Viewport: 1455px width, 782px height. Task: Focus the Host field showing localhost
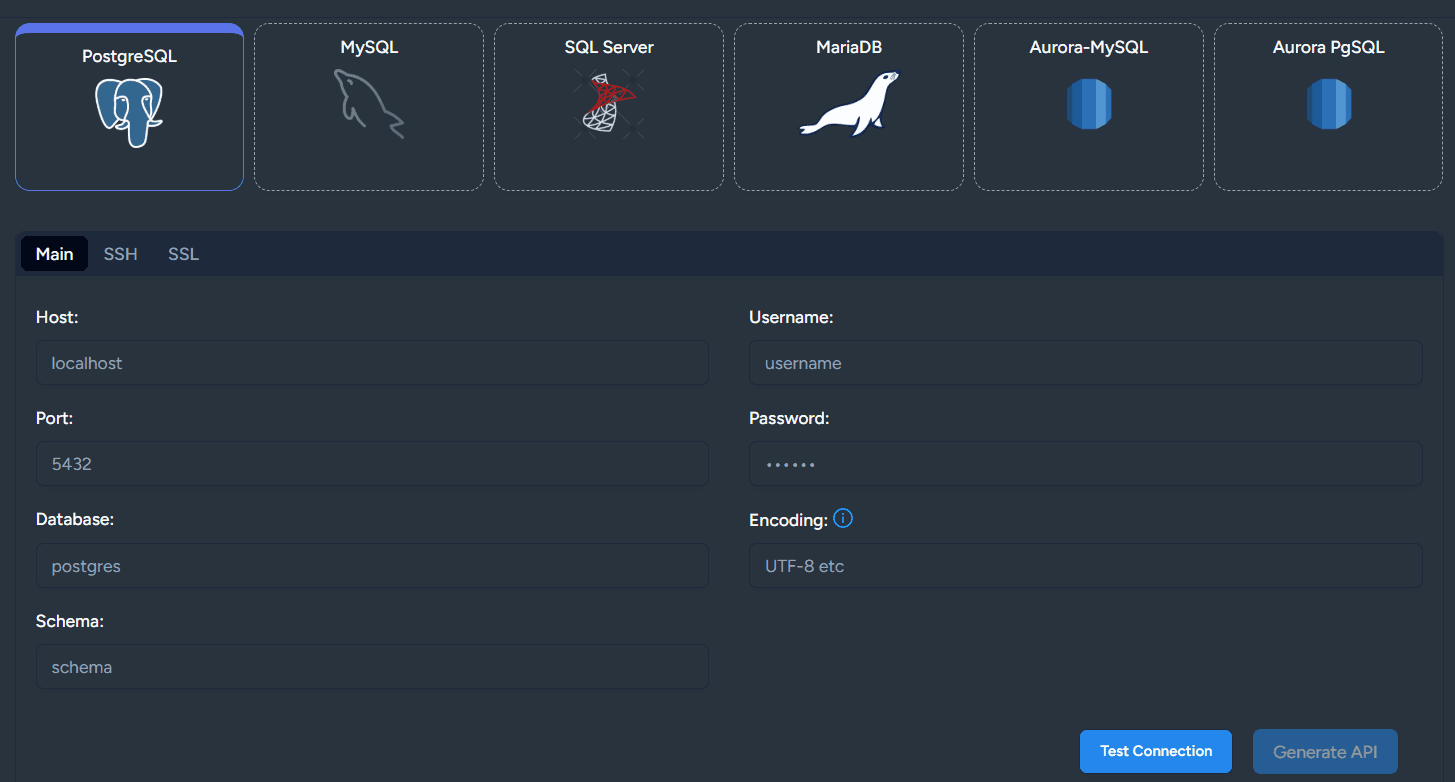coord(372,363)
